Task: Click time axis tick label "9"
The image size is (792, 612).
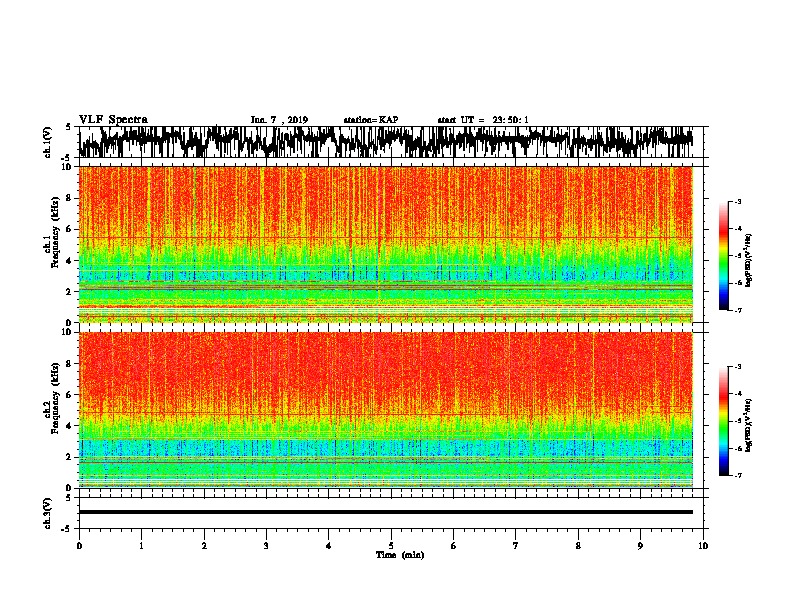Action: pos(640,546)
